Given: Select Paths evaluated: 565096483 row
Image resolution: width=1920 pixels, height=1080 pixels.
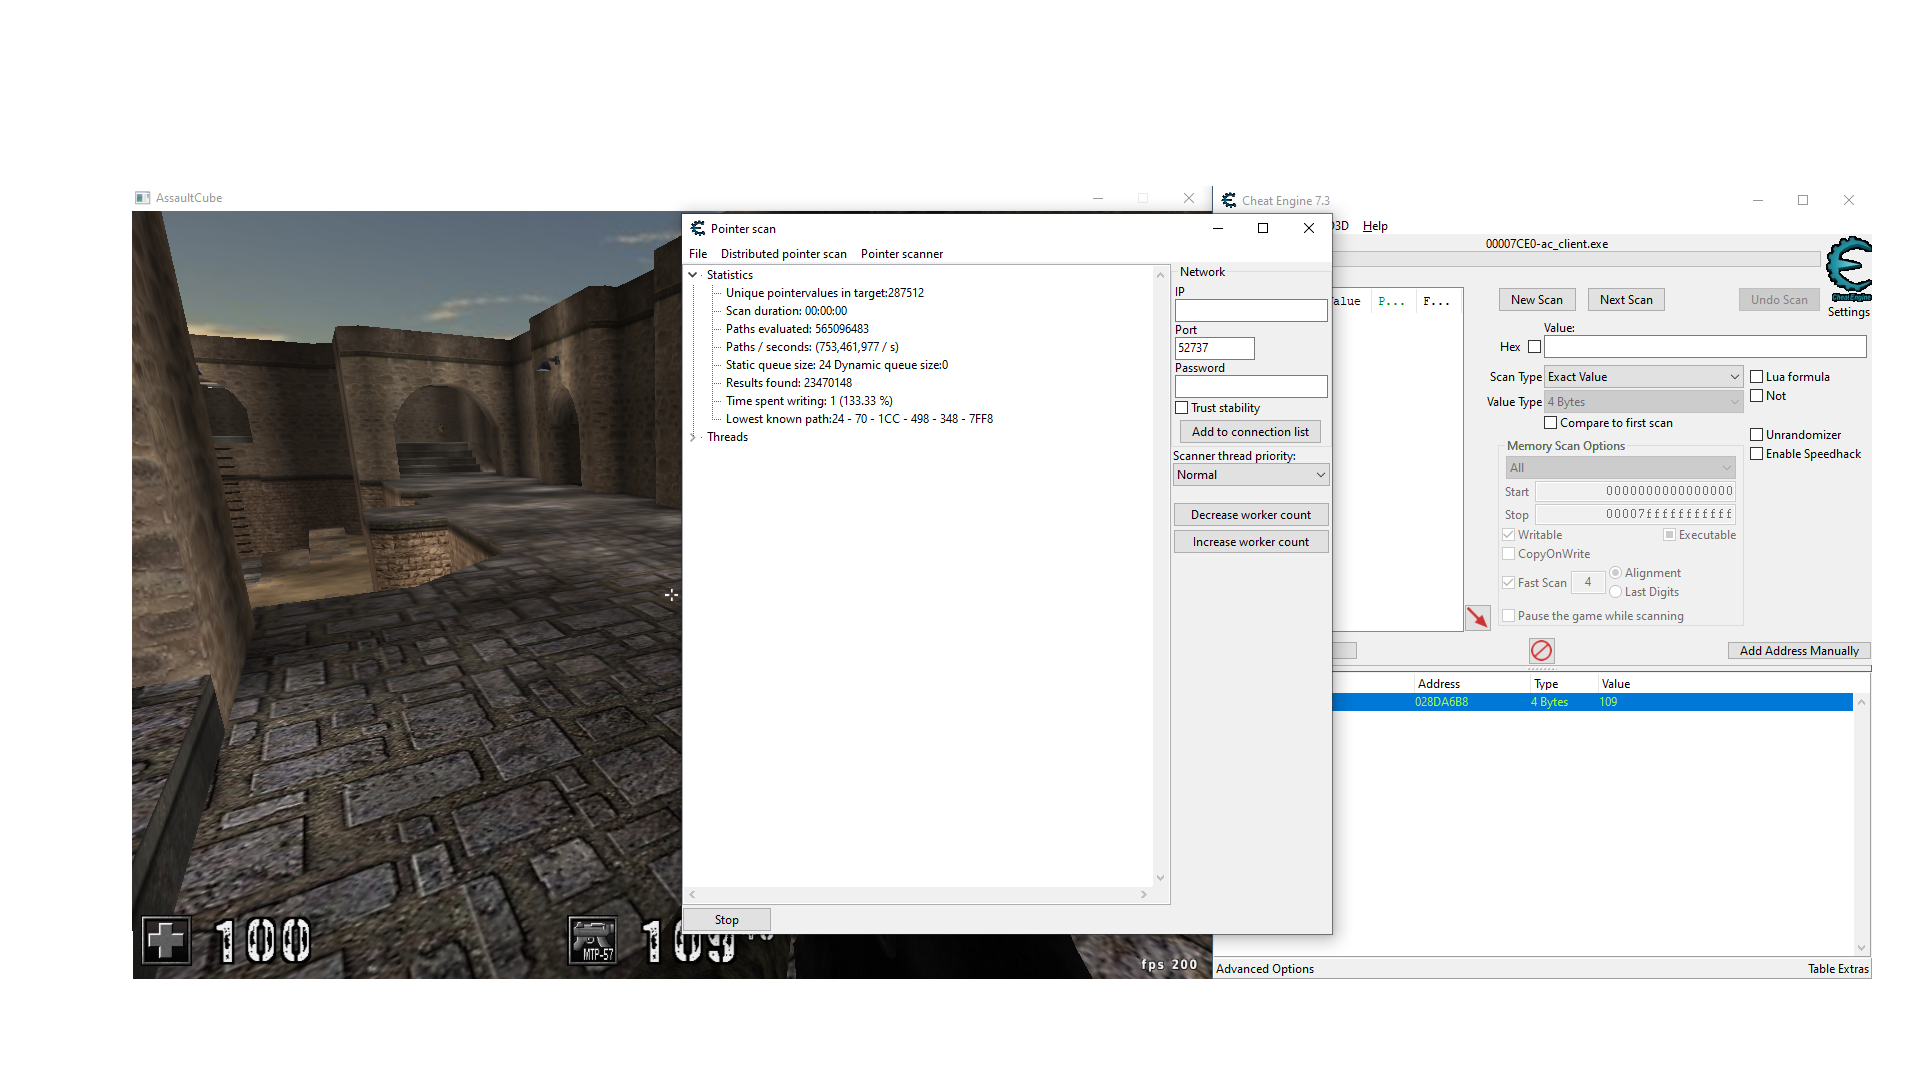Looking at the screenshot, I should click(x=797, y=329).
